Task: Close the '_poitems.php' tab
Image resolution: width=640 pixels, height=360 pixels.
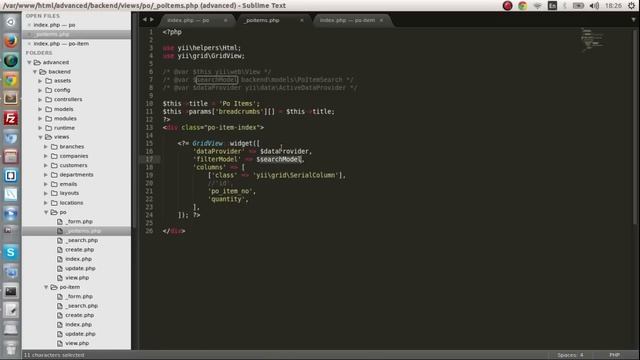Action: tap(302, 20)
